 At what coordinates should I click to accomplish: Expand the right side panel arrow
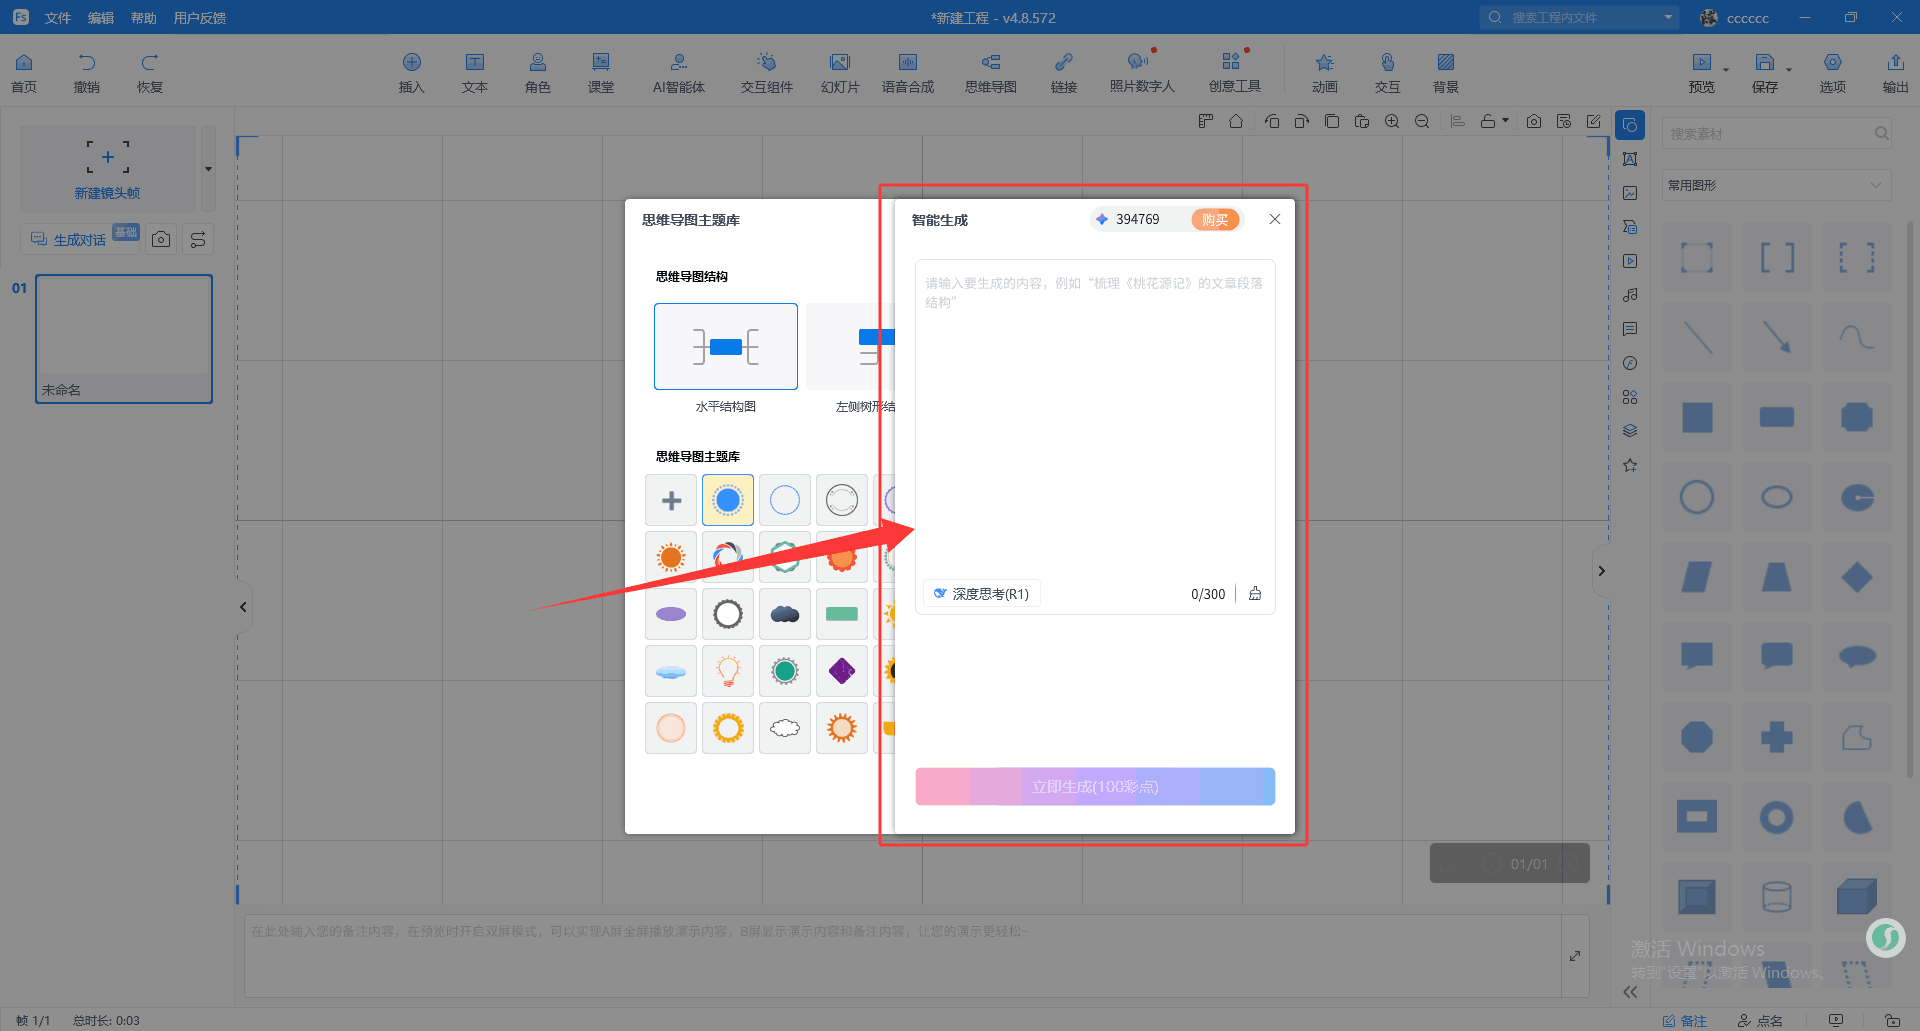[1601, 571]
